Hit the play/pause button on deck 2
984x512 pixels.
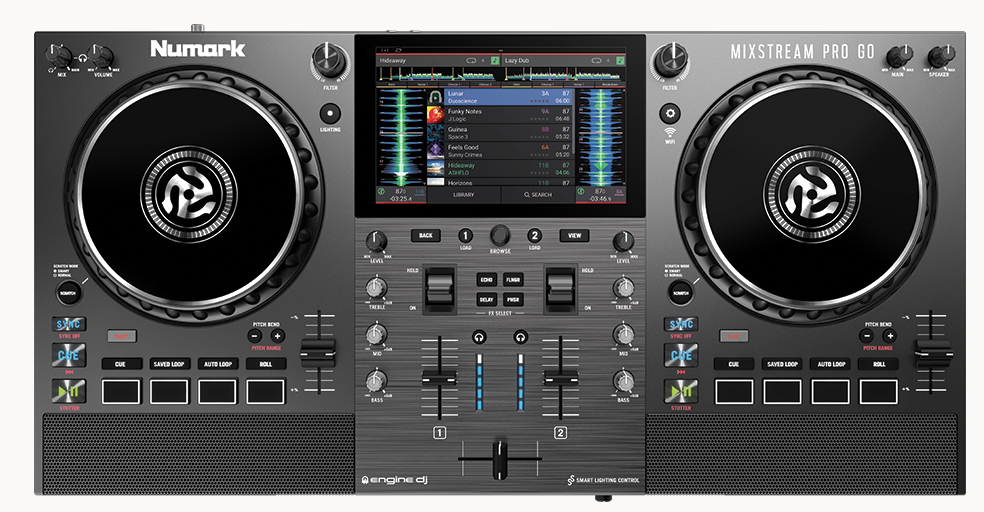pos(682,392)
